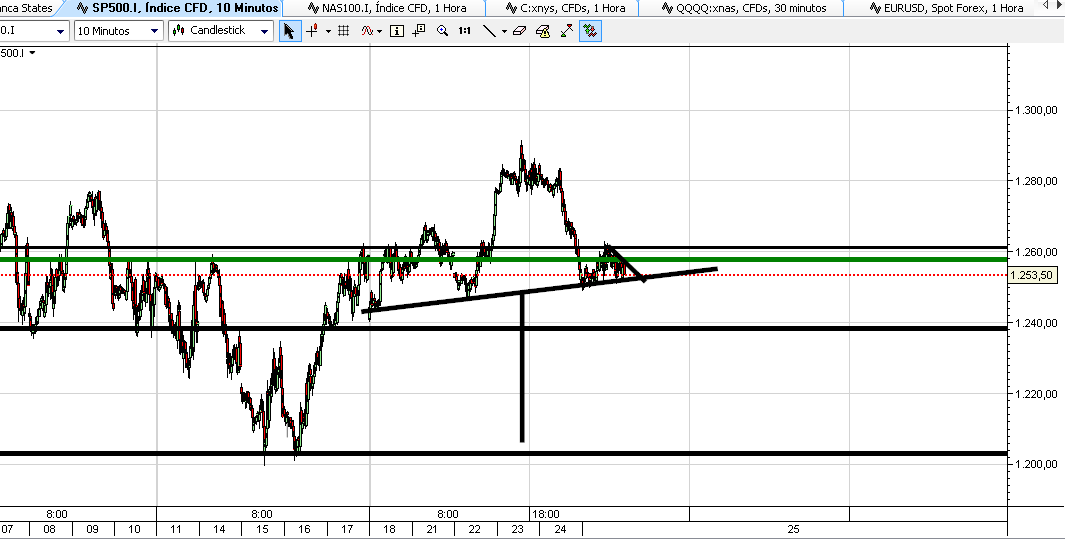The width and height of the screenshot is (1065, 540).
Task: Expand the indicators dropdown arrow
Action: click(x=379, y=31)
